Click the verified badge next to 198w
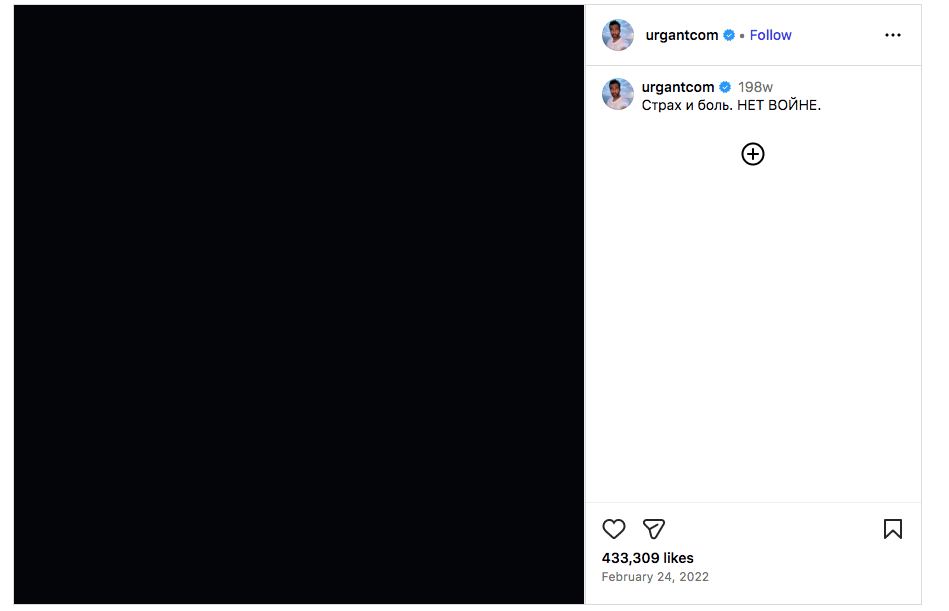This screenshot has height=611, width=949. 725,87
